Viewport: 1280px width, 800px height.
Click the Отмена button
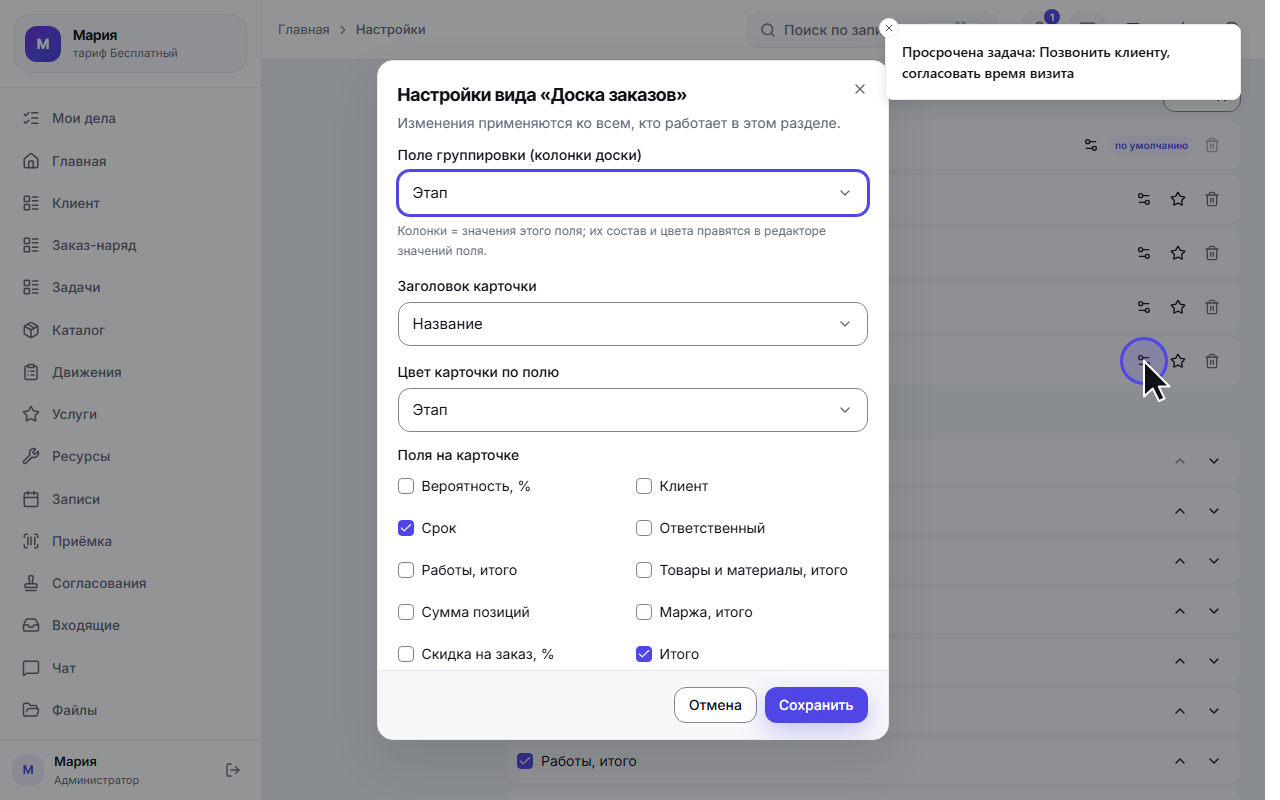pos(715,705)
